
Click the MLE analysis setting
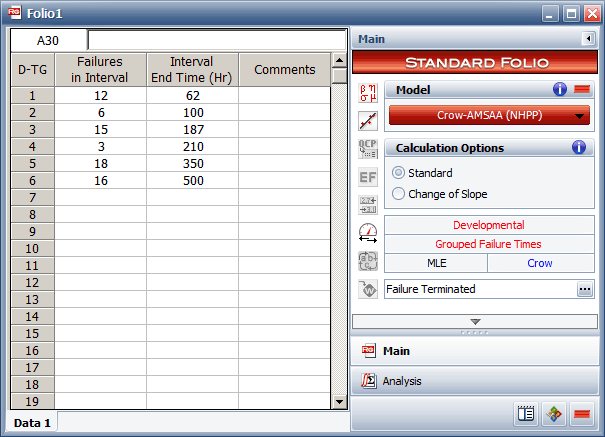(435, 263)
